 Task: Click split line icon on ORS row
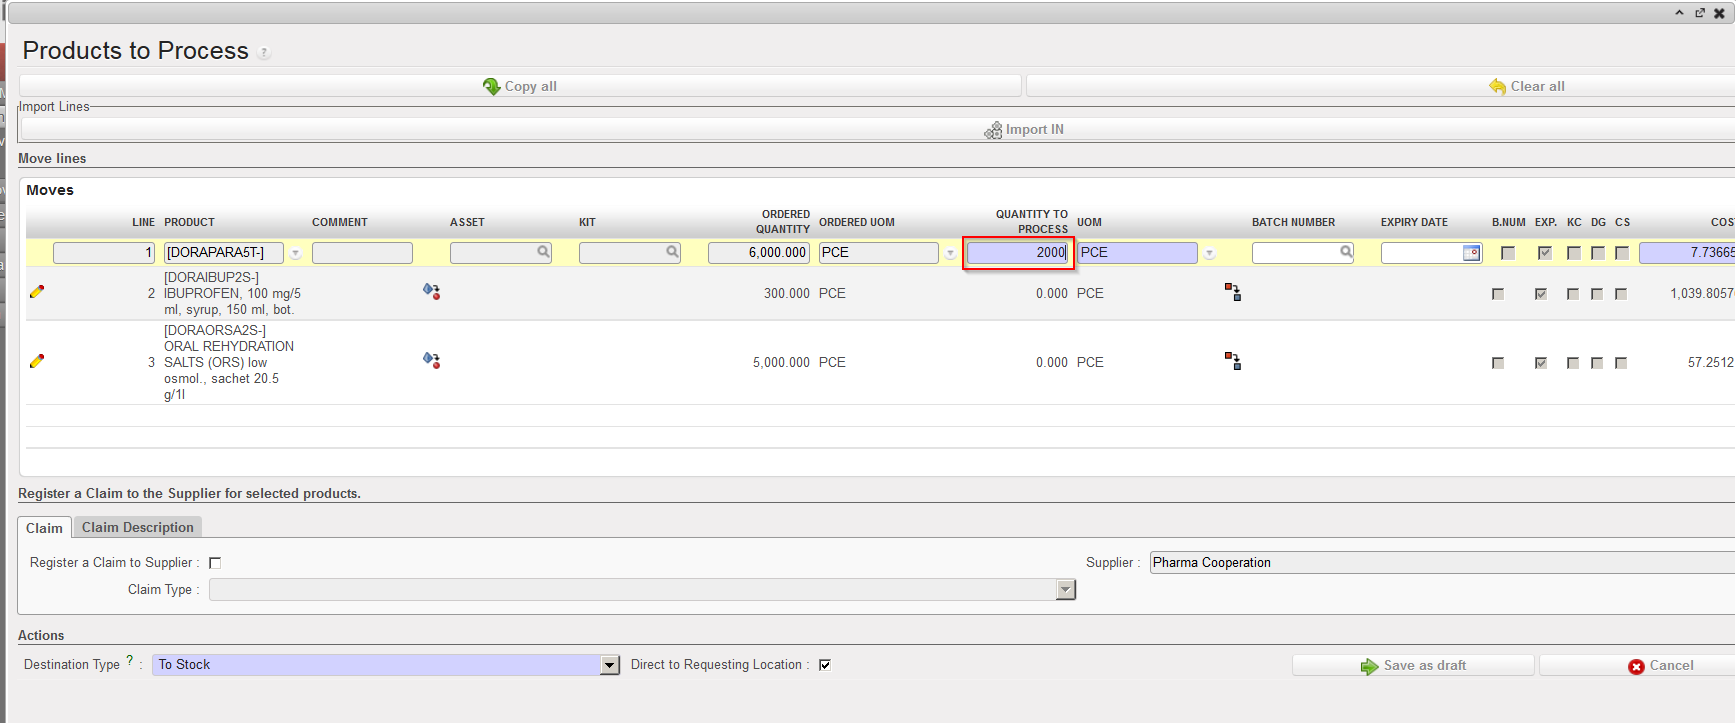point(1233,361)
